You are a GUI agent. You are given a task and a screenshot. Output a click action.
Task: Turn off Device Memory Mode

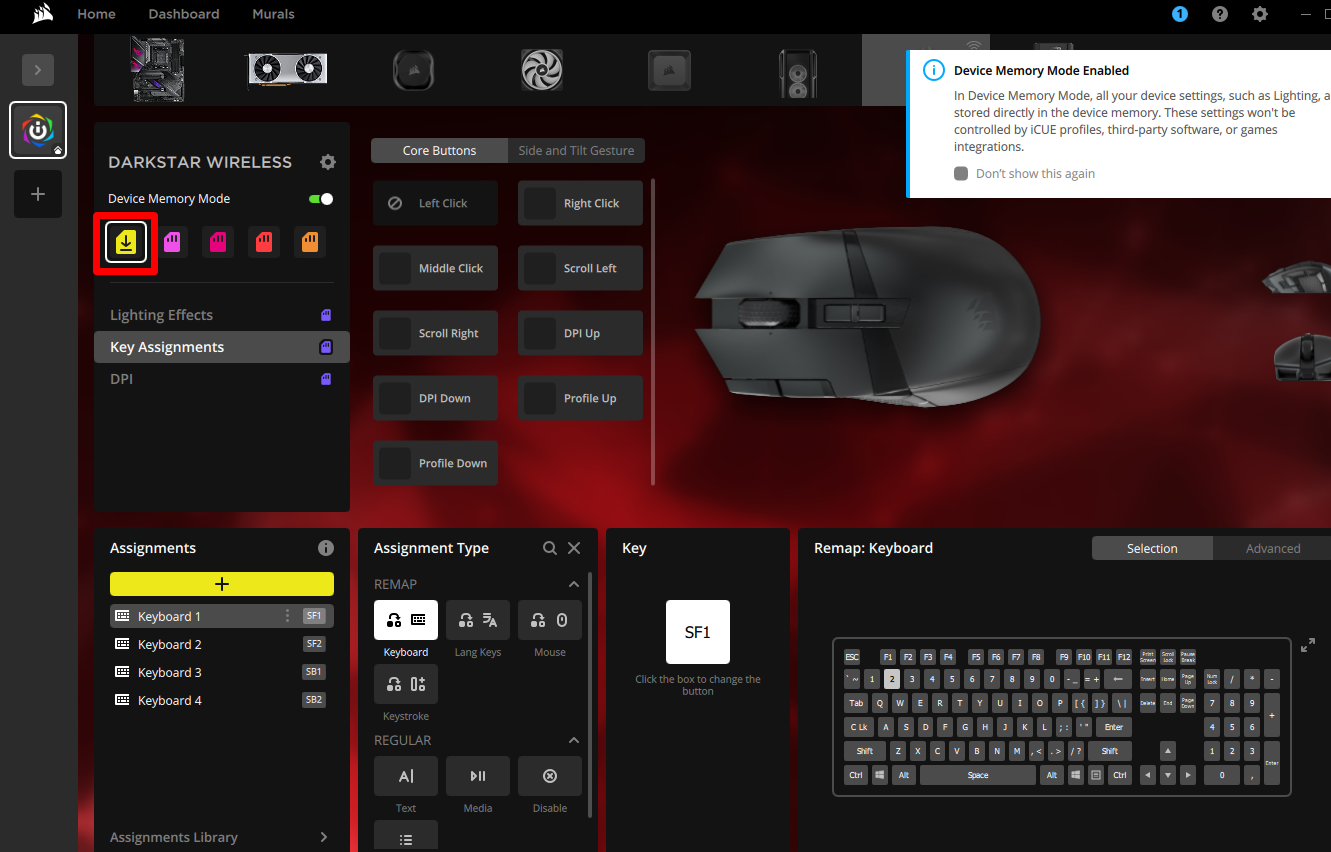tap(321, 198)
